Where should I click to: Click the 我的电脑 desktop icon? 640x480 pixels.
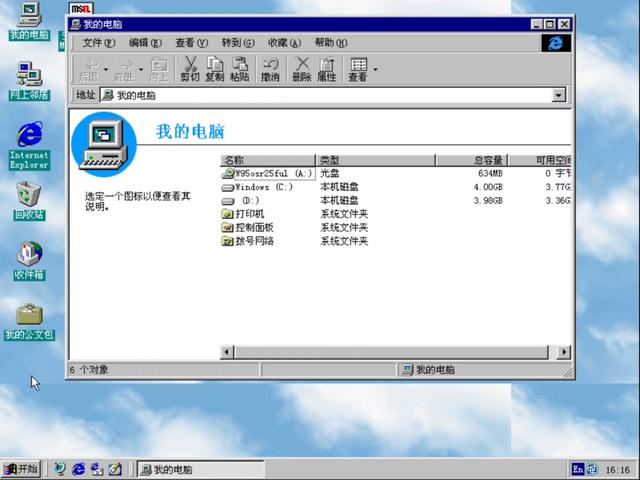point(29,21)
